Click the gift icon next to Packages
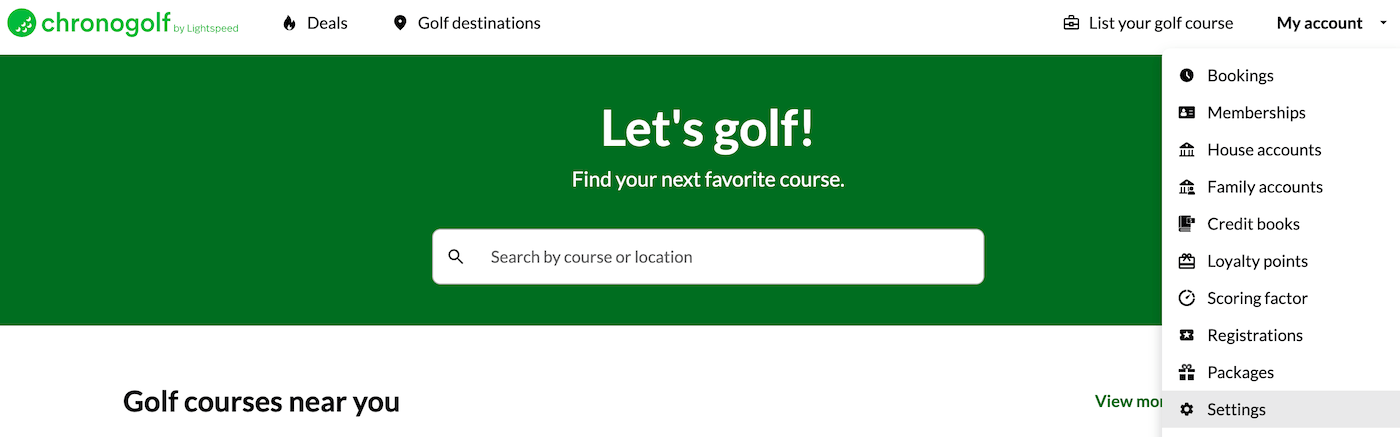This screenshot has width=1400, height=437. click(1187, 372)
